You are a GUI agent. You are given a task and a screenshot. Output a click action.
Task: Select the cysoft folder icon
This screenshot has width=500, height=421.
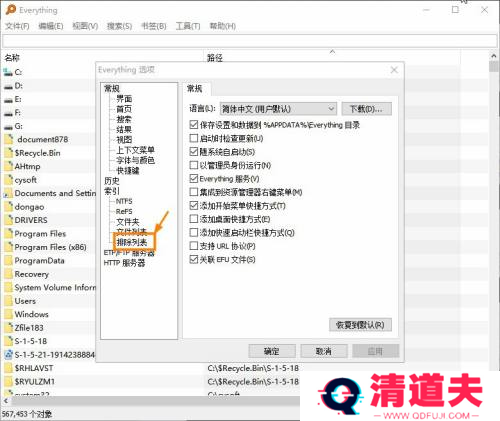point(9,180)
